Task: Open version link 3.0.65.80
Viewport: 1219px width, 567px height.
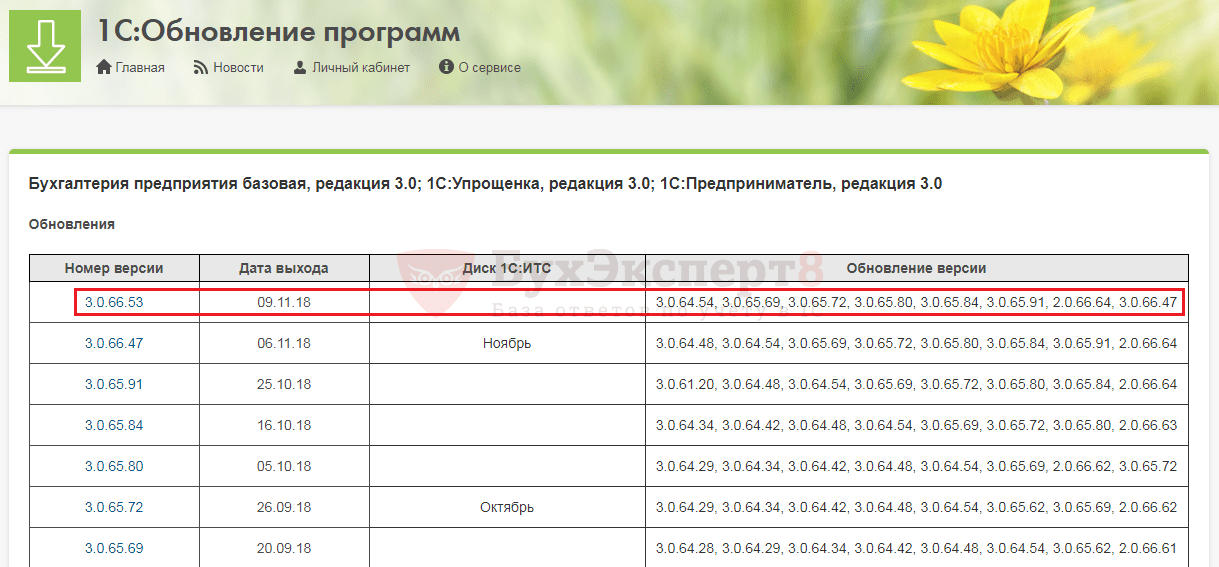Action: [x=114, y=466]
